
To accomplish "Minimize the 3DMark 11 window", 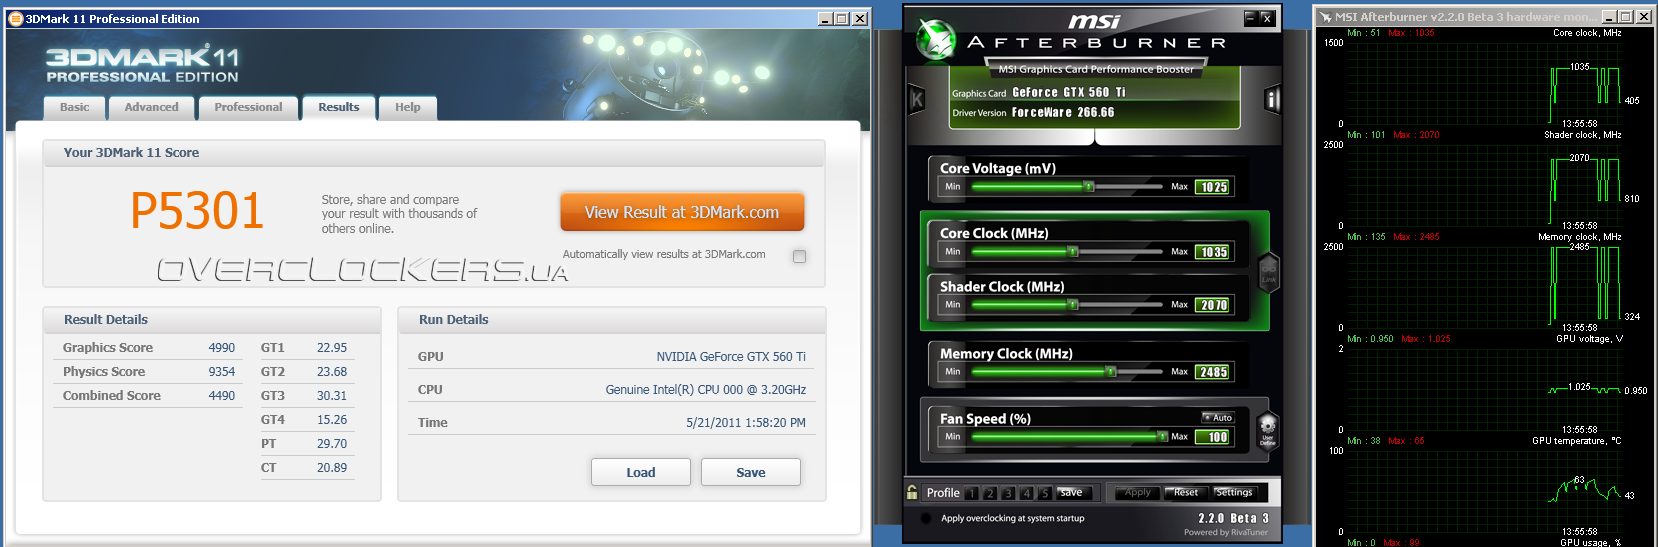I will click(825, 18).
